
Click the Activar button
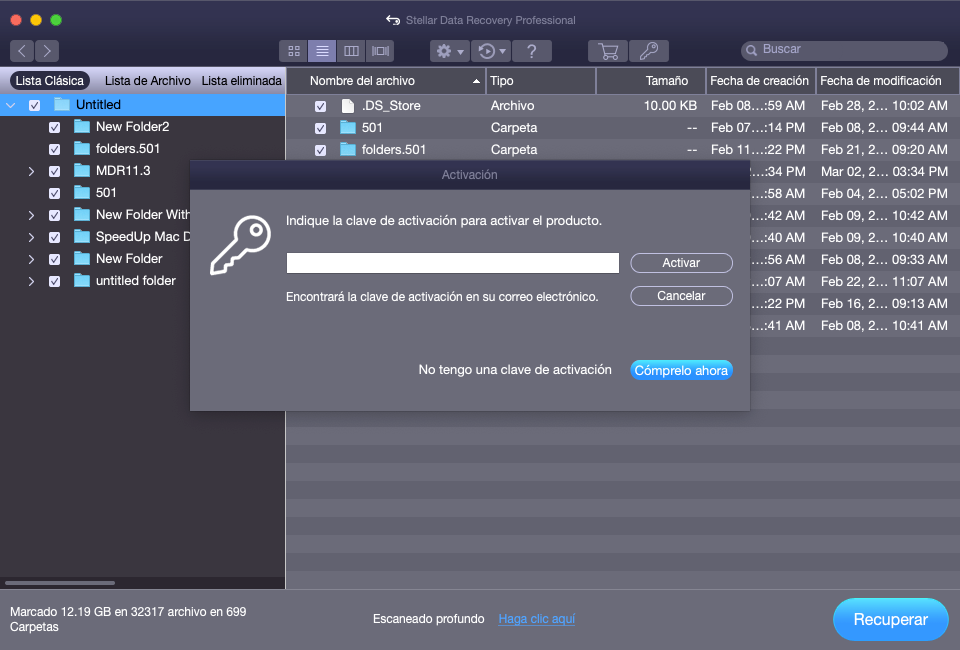click(x=681, y=263)
